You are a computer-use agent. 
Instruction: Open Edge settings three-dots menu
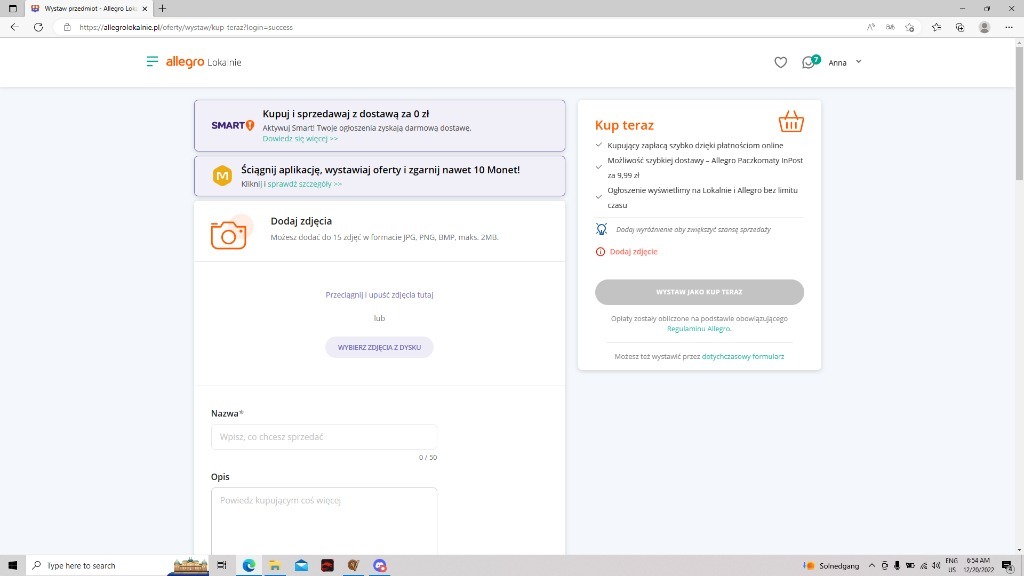click(x=1009, y=27)
